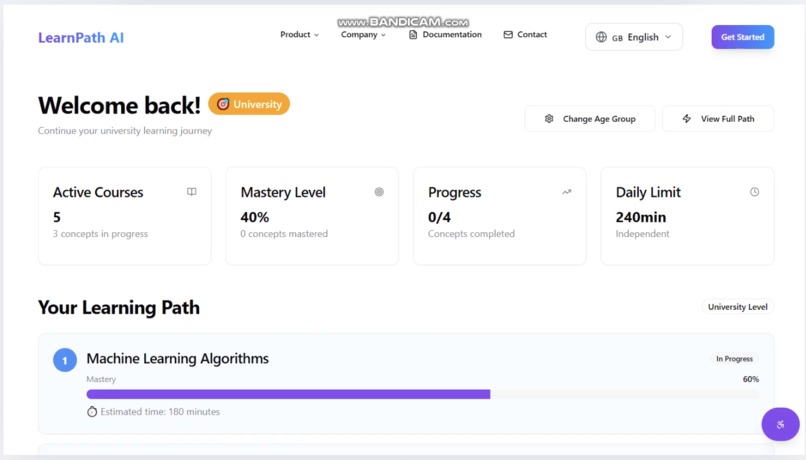The width and height of the screenshot is (806, 460).
Task: Click 'Continue your university learning journey' subtitle
Action: tap(124, 131)
